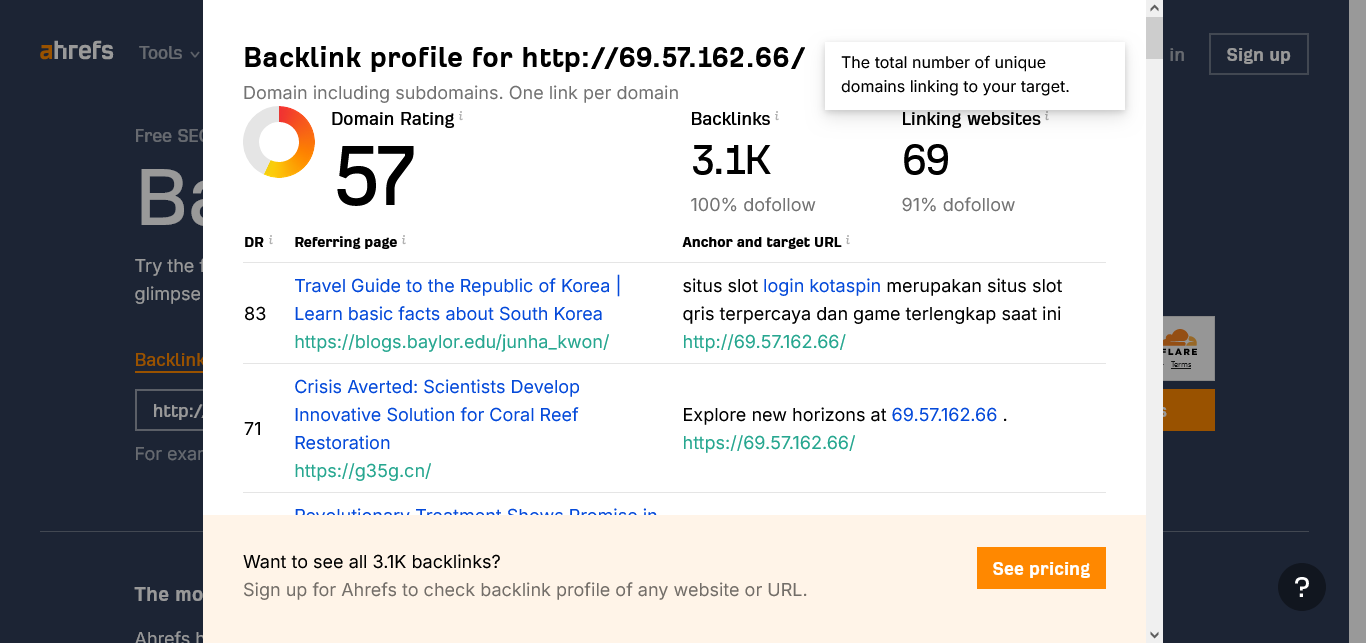
Task: Click the login kotaspin anchor link
Action: click(821, 286)
